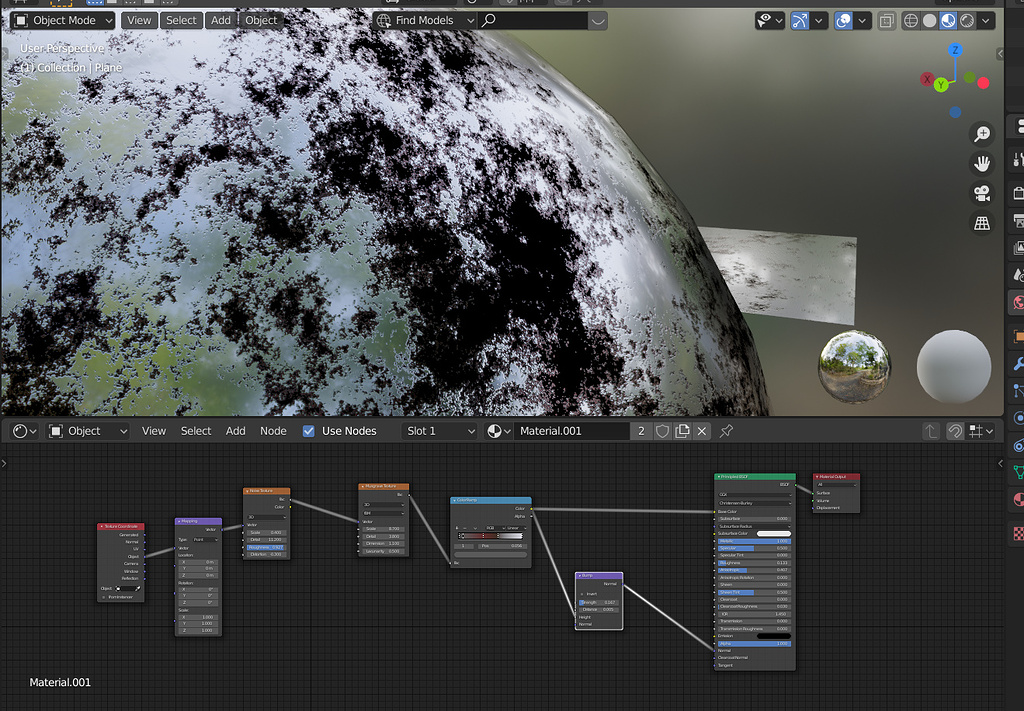Open the node snap type dropdown
The height and width of the screenshot is (711, 1024).
coord(981,431)
